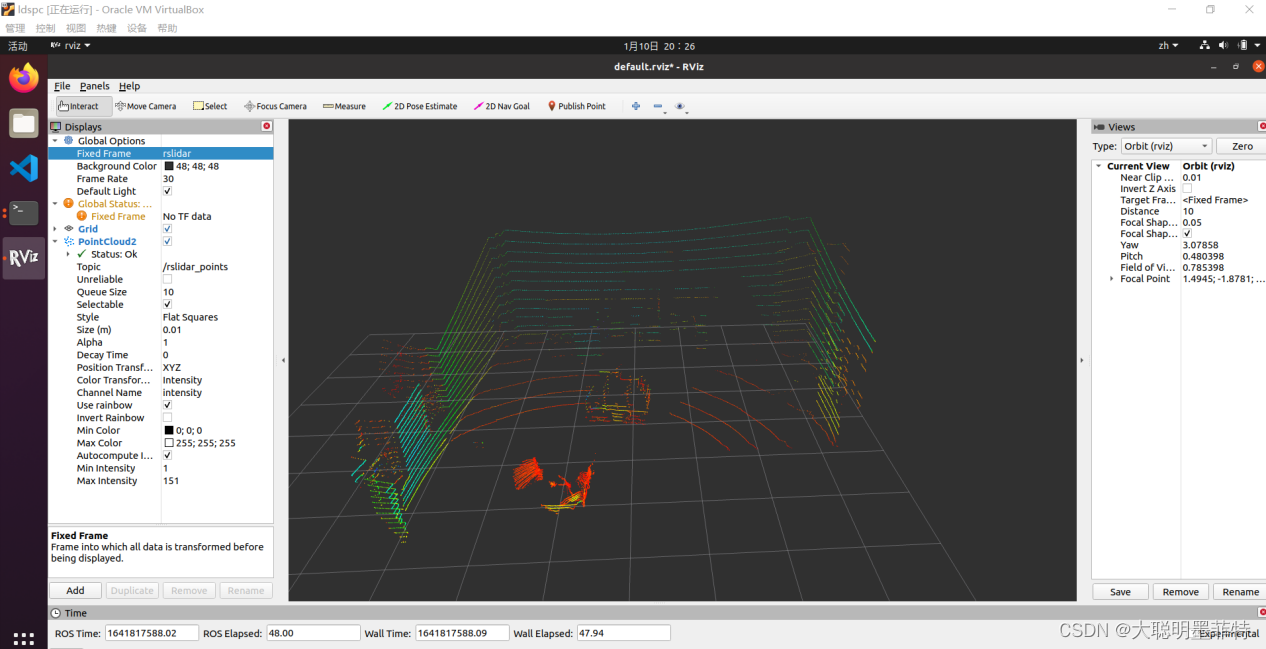Enable the Invert Rainbow checkbox

(x=167, y=418)
